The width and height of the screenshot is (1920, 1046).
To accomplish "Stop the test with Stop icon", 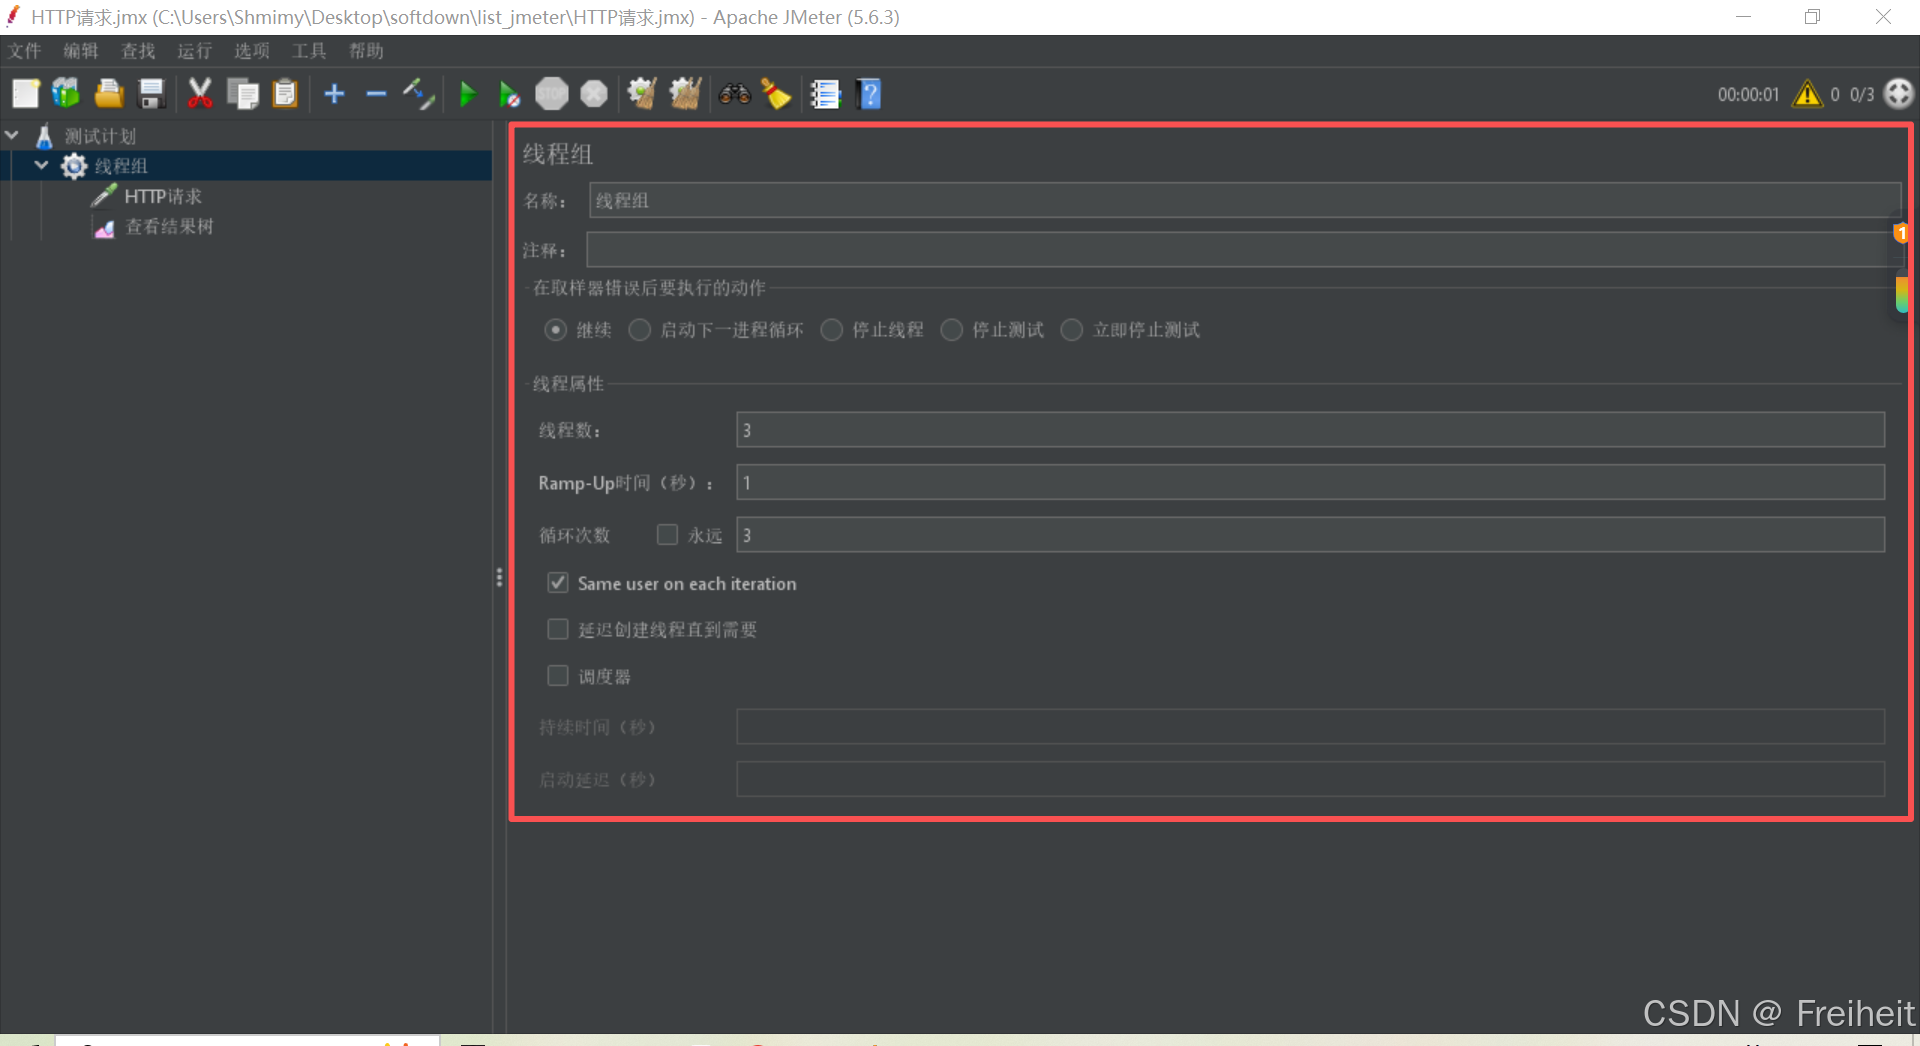I will (x=551, y=94).
